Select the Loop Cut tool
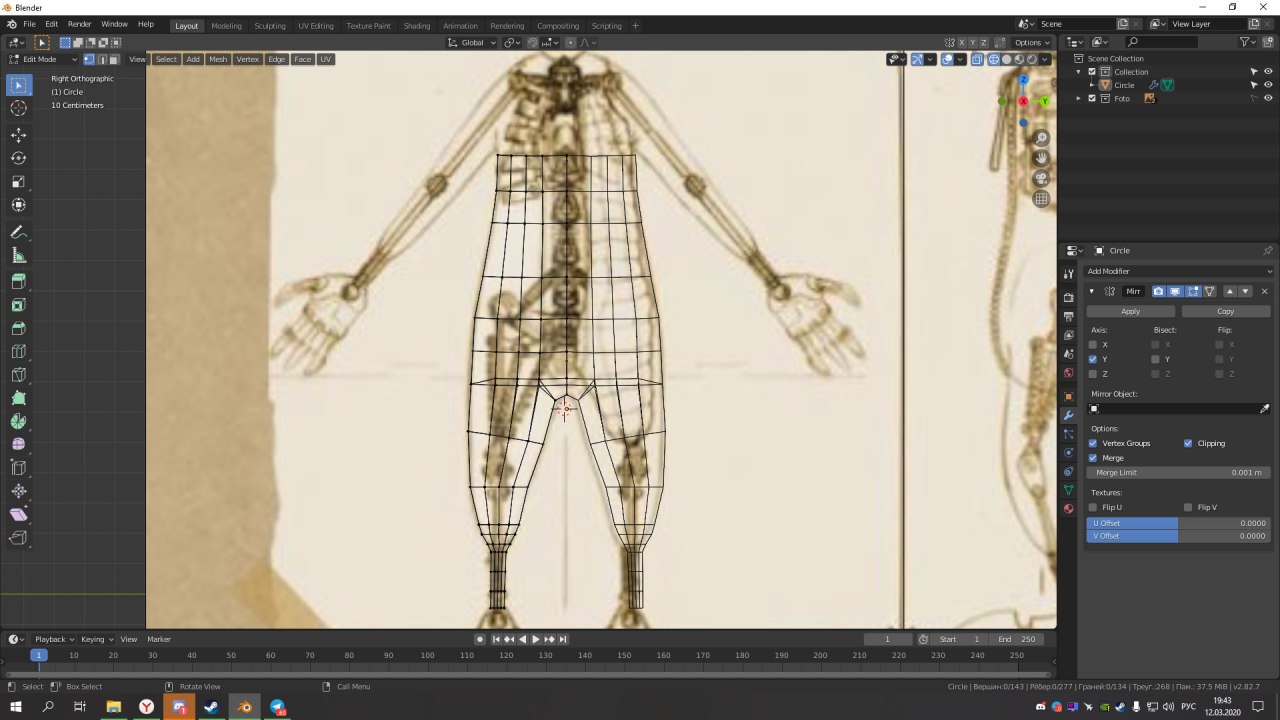Image resolution: width=1280 pixels, height=720 pixels. [18, 352]
